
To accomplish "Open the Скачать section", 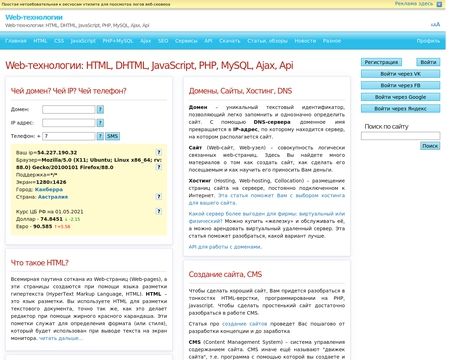I will (230, 41).
